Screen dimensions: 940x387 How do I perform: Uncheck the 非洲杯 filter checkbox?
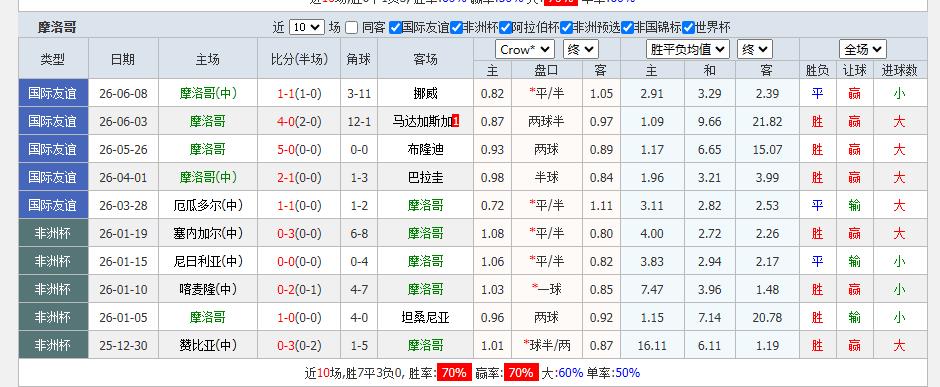click(x=456, y=28)
